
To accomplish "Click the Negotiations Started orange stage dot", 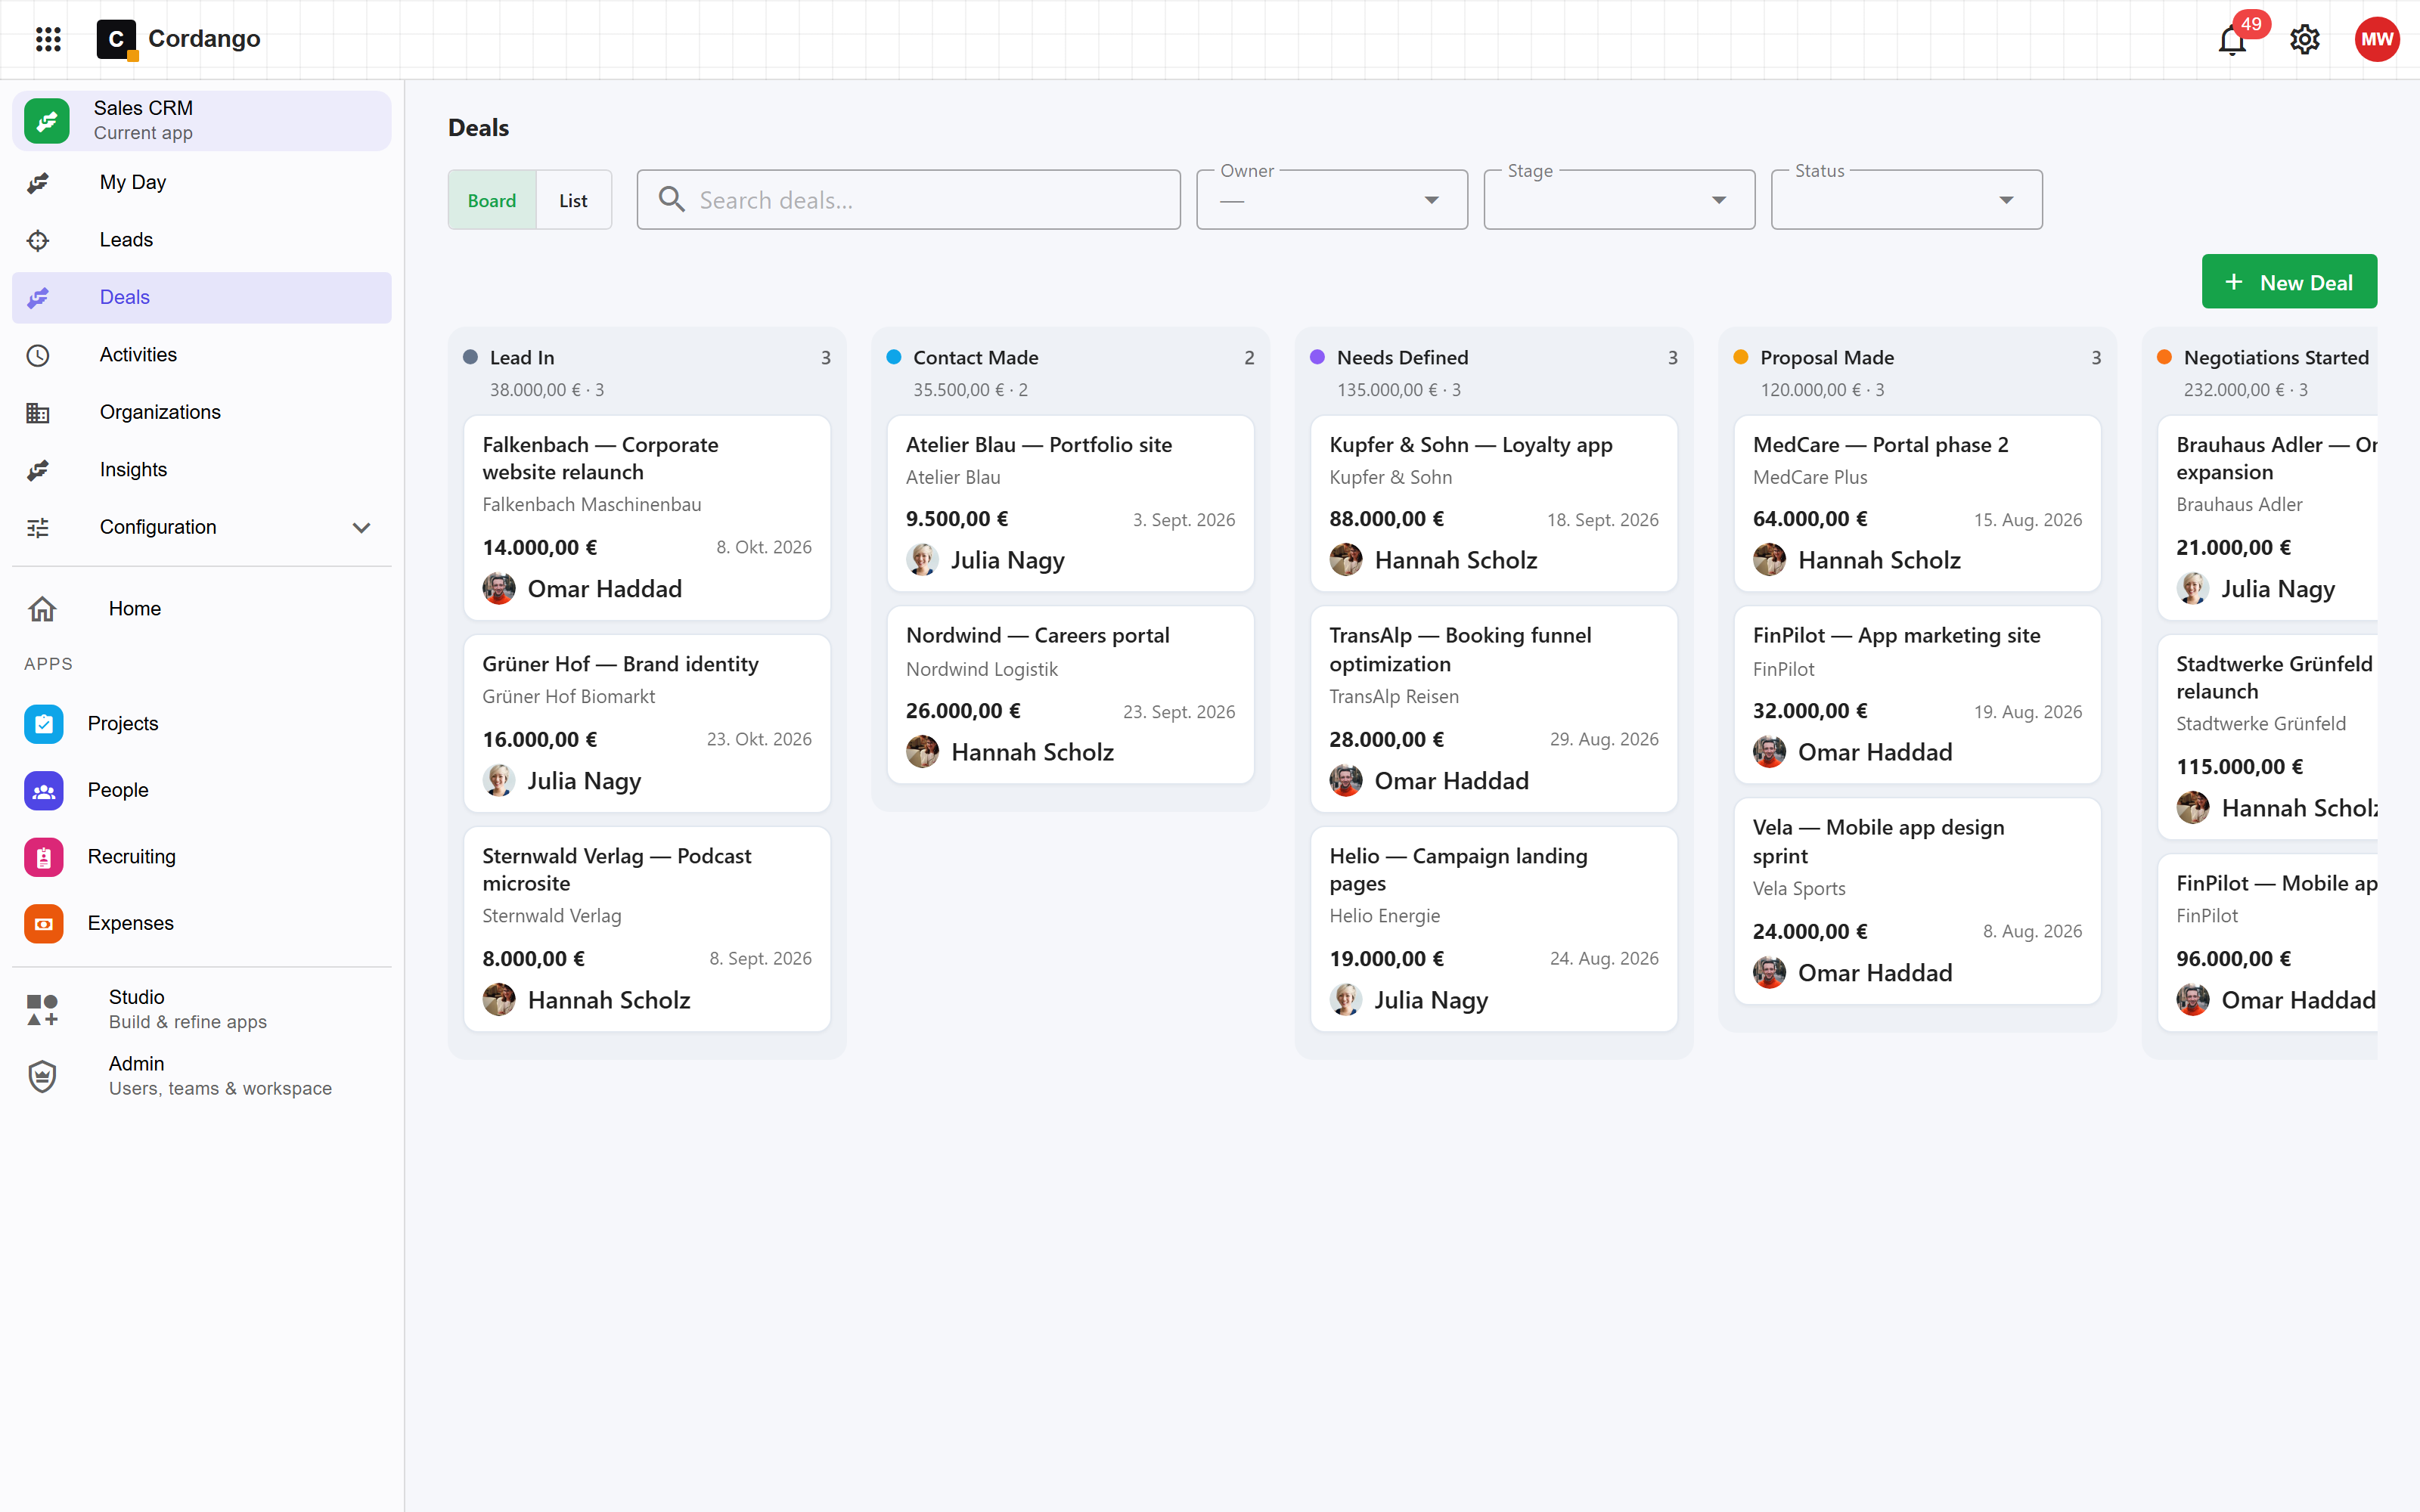I will (x=2164, y=357).
